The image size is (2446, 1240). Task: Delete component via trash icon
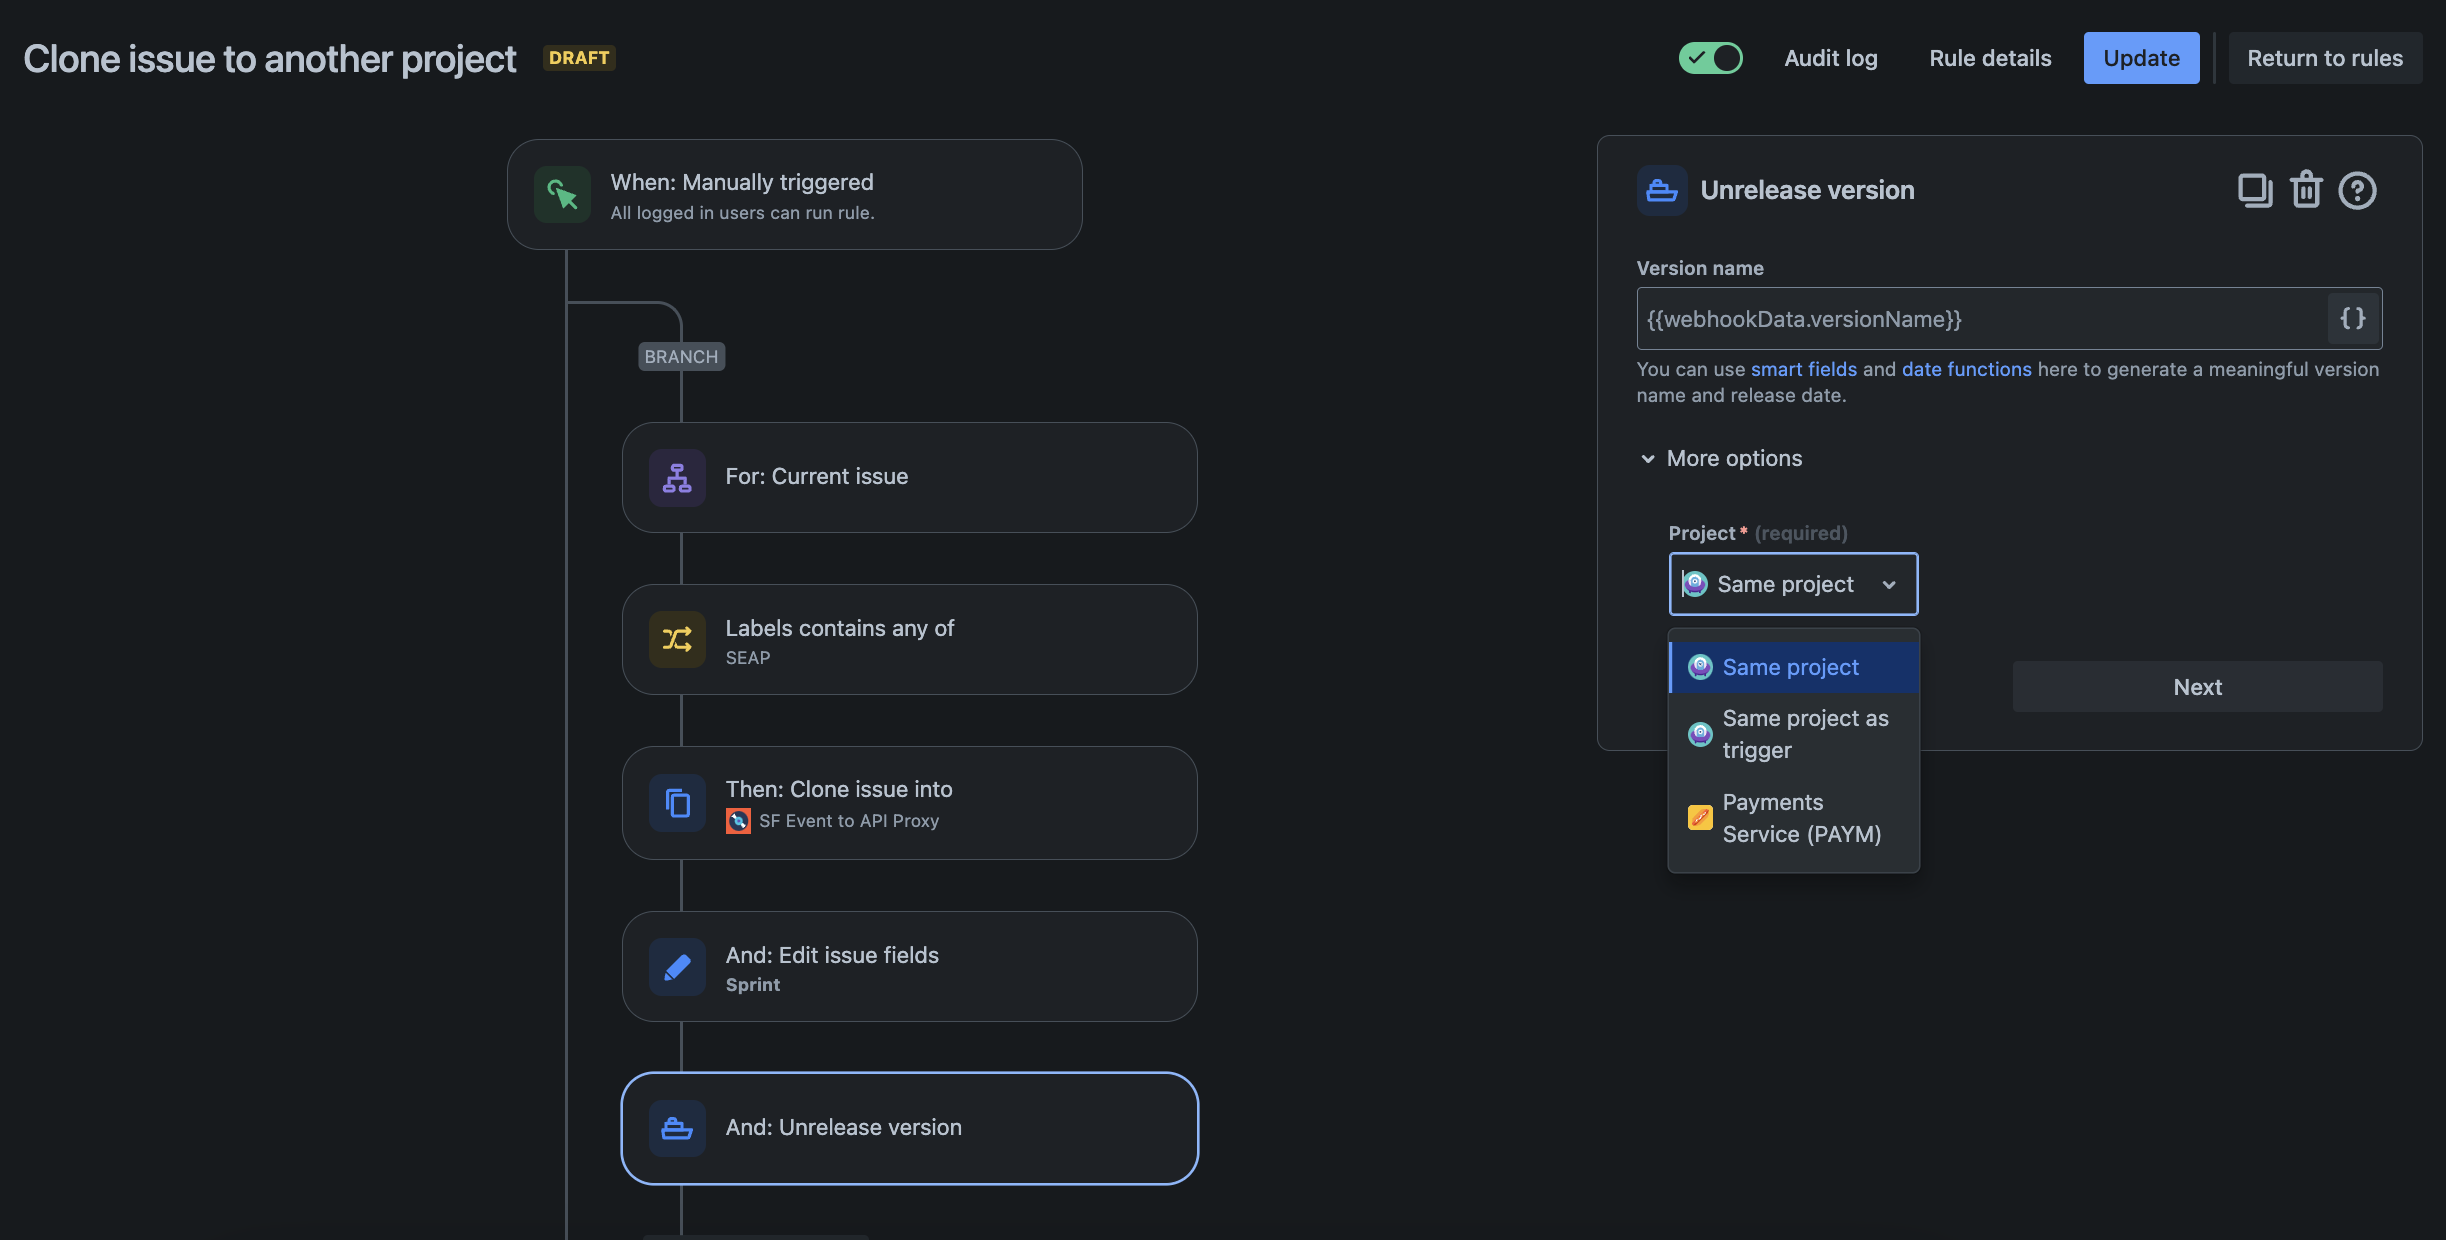2306,190
